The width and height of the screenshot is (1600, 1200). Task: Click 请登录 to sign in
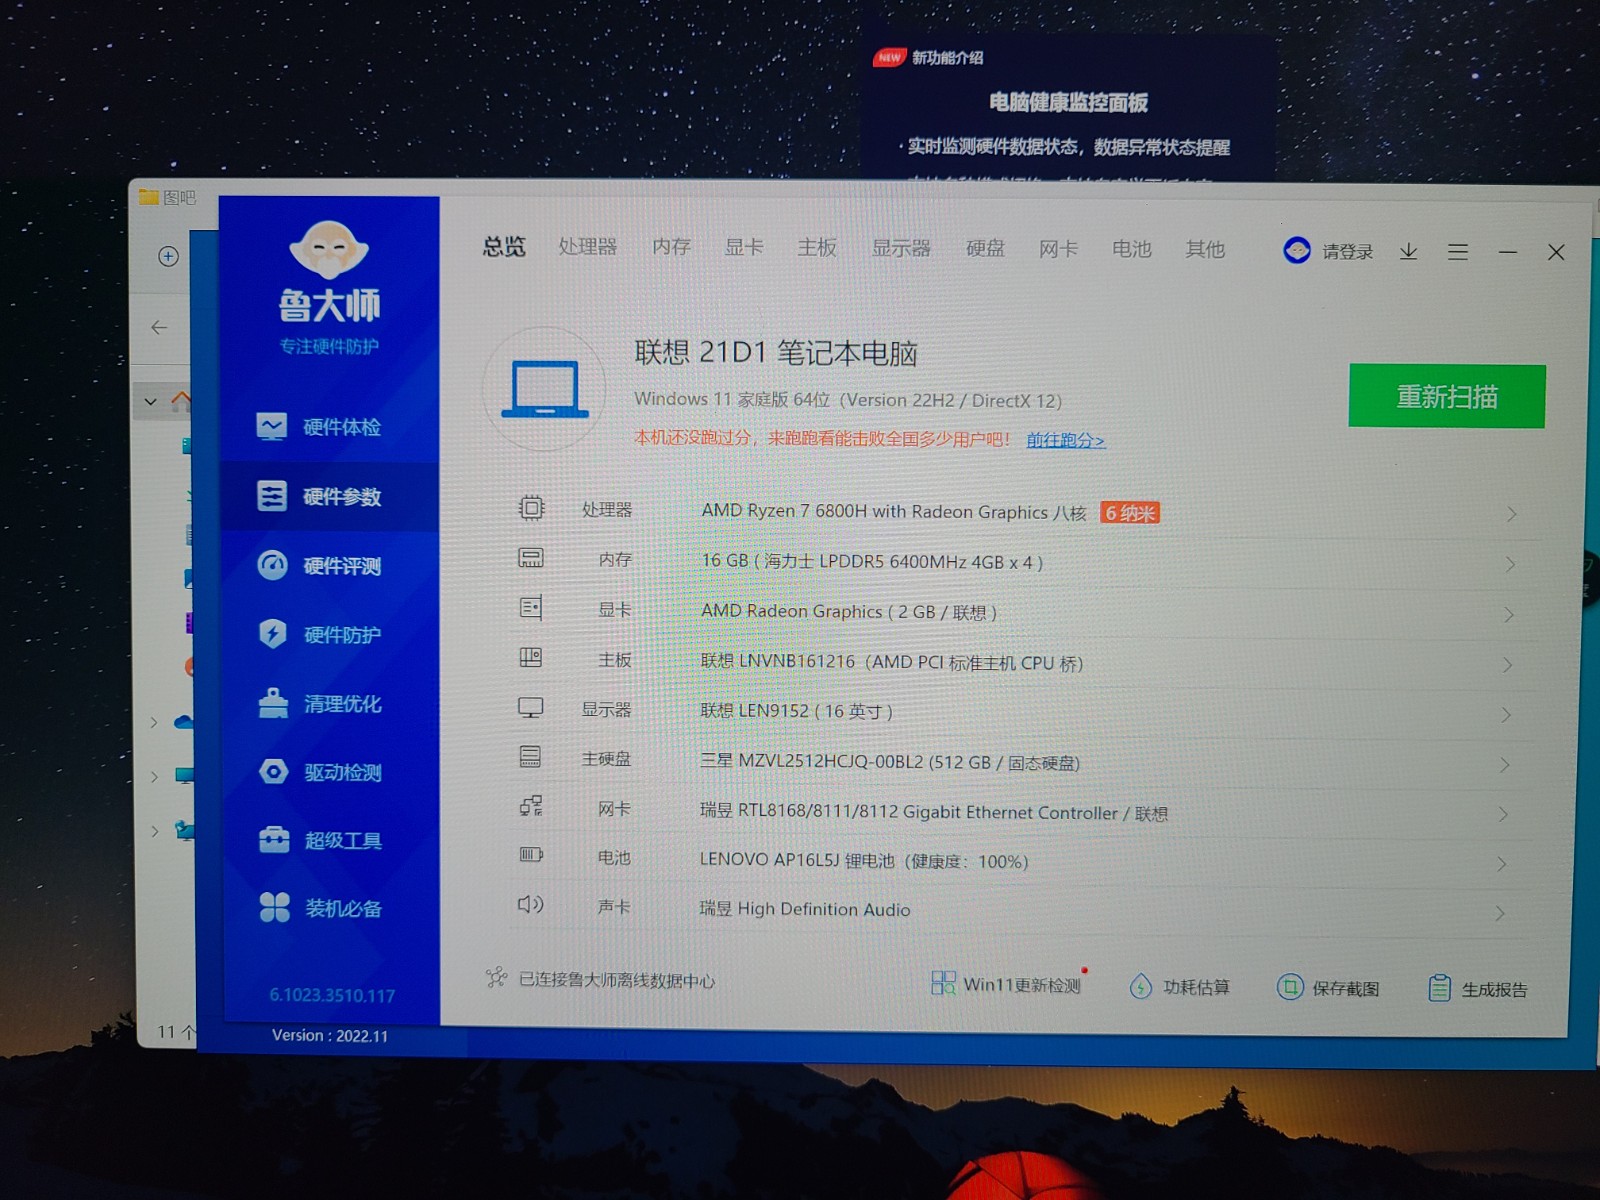[1347, 252]
